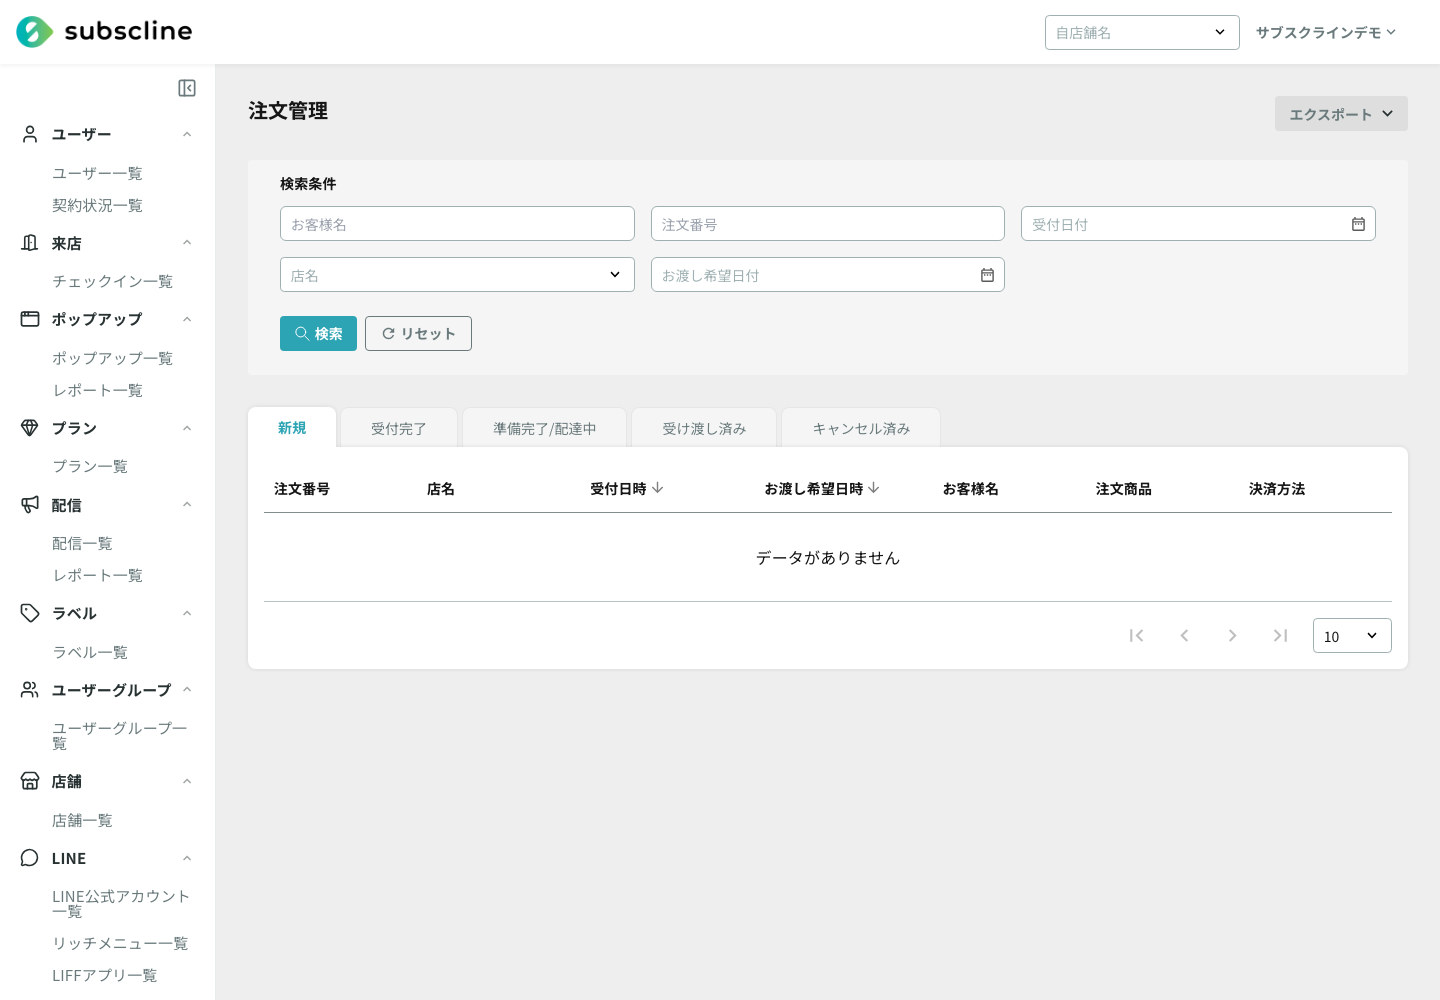Click the LINE chat bubble icon in sidebar
Screen dimensions: 1440x1000
point(30,858)
